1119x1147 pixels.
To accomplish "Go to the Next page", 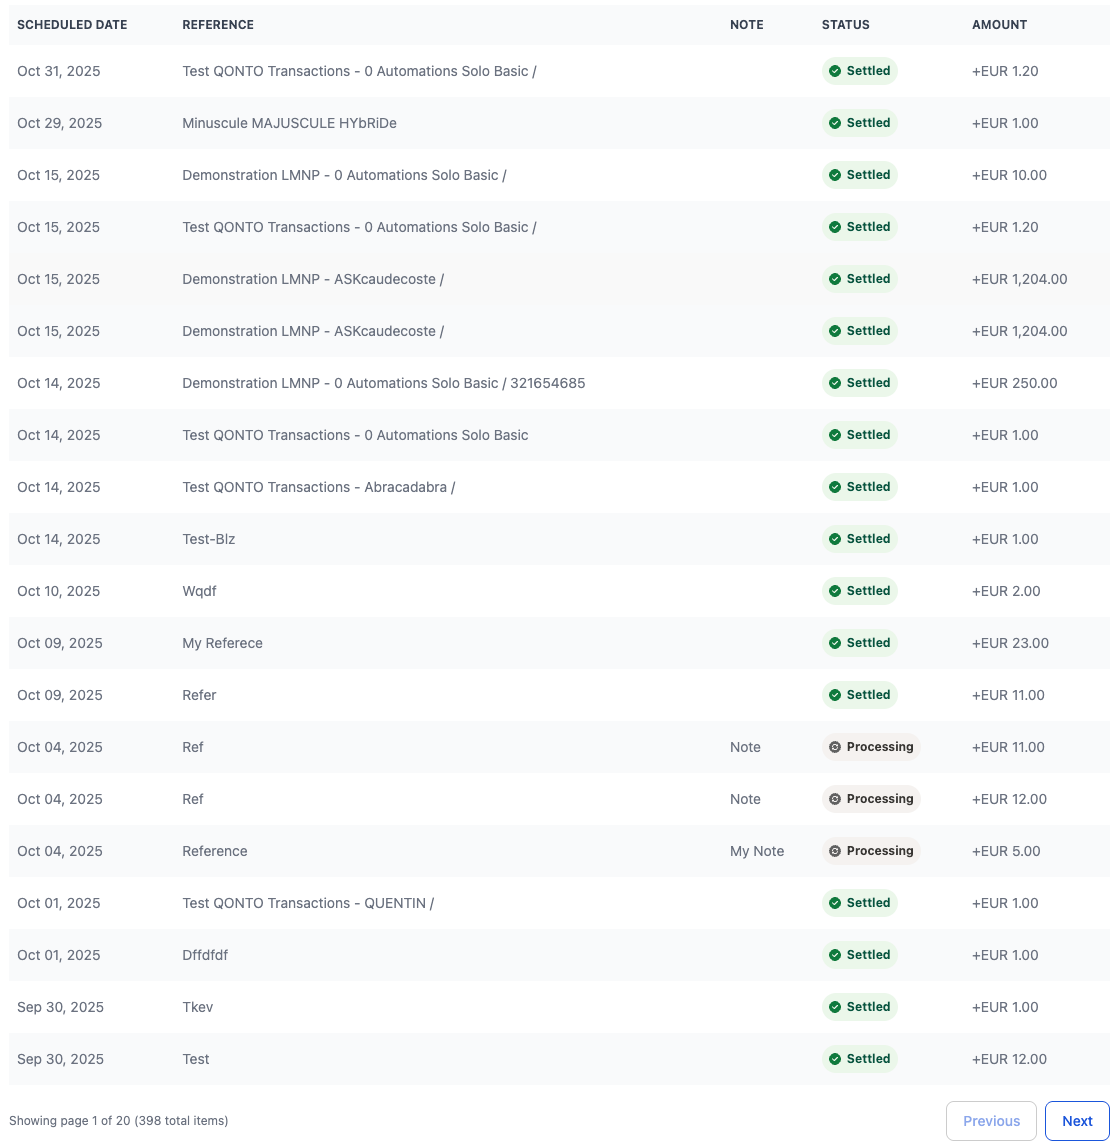I will [x=1077, y=1121].
